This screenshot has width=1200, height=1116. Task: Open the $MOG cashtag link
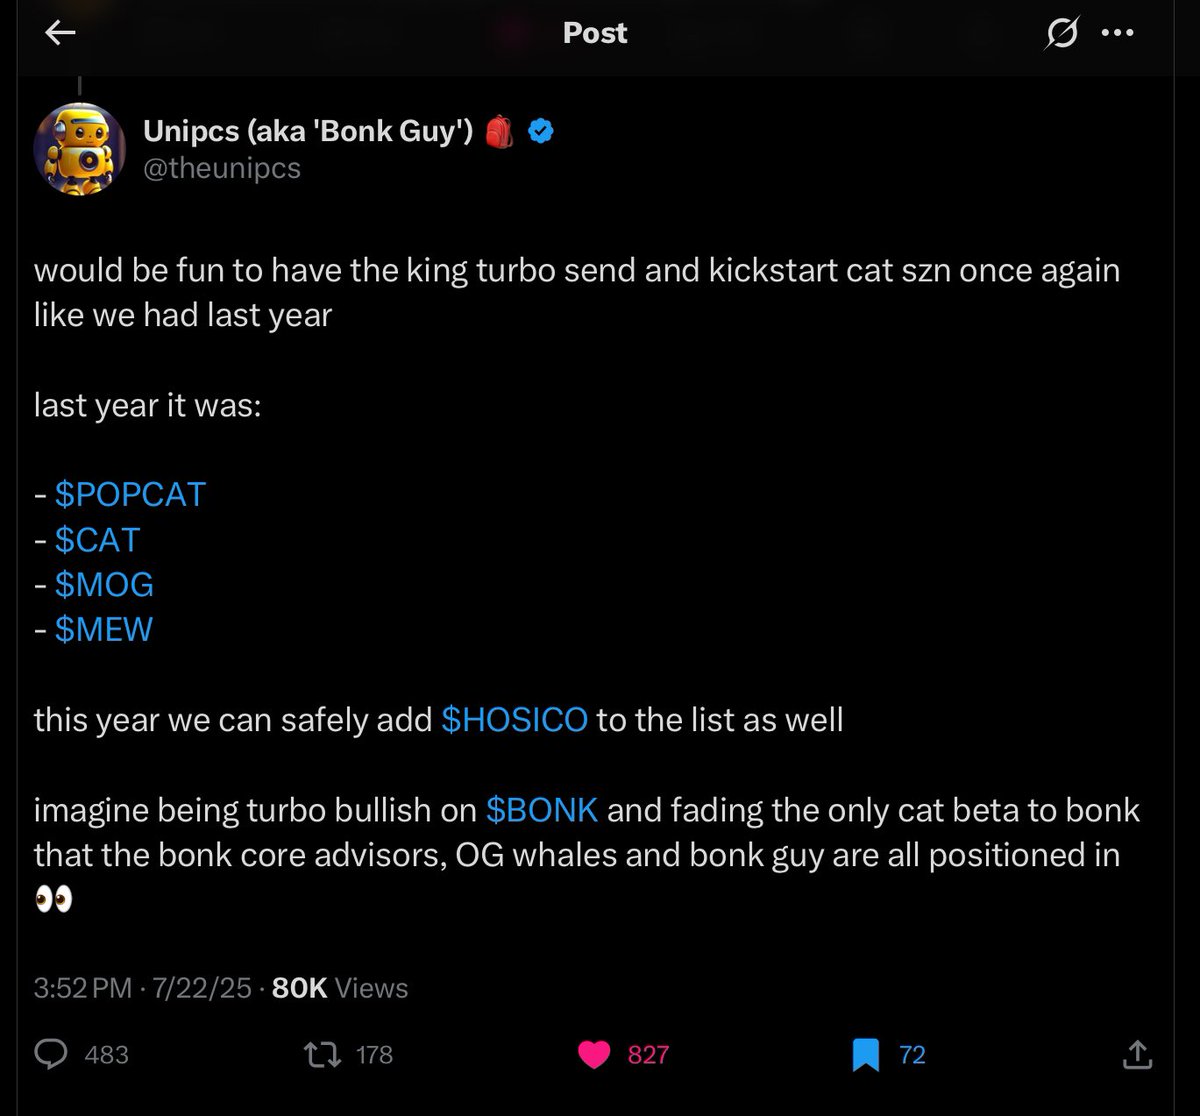tap(104, 585)
